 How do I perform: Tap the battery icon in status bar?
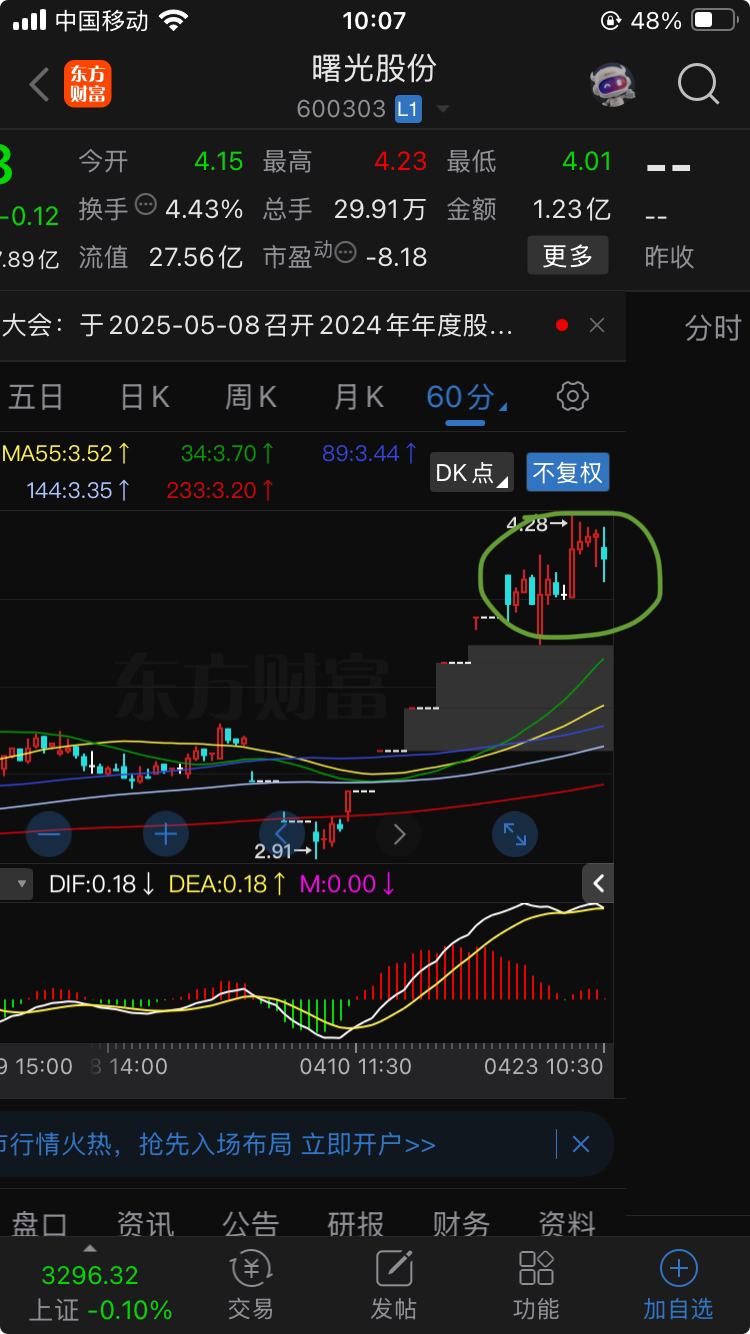coord(714,20)
